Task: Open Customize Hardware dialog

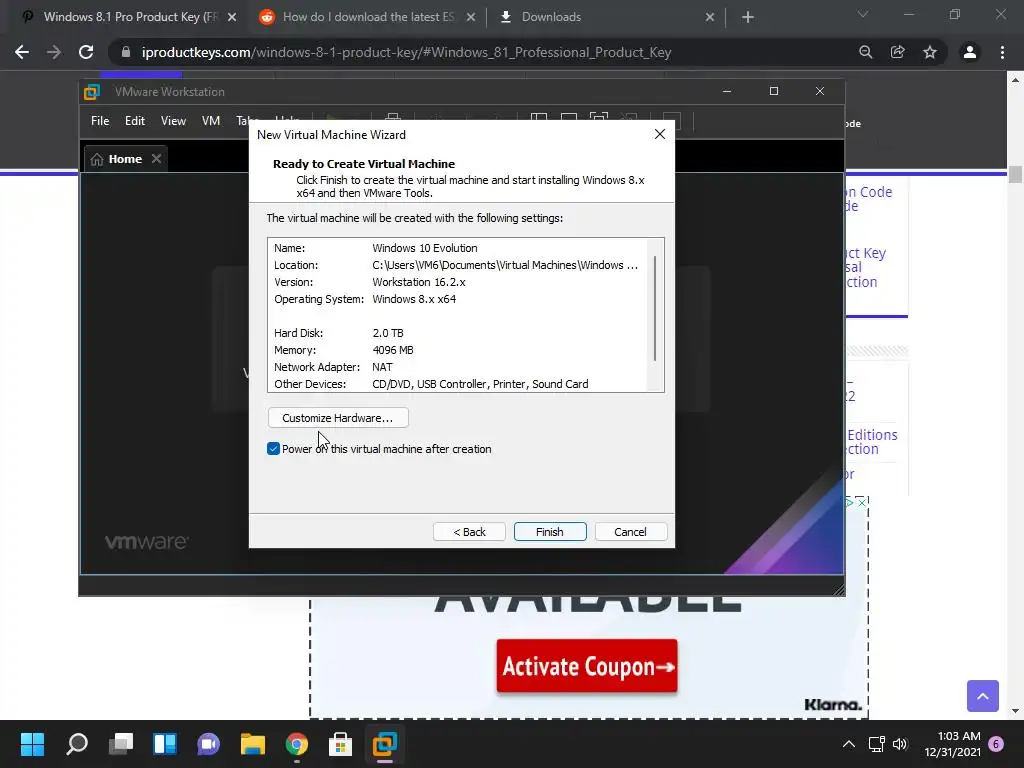Action: click(338, 418)
